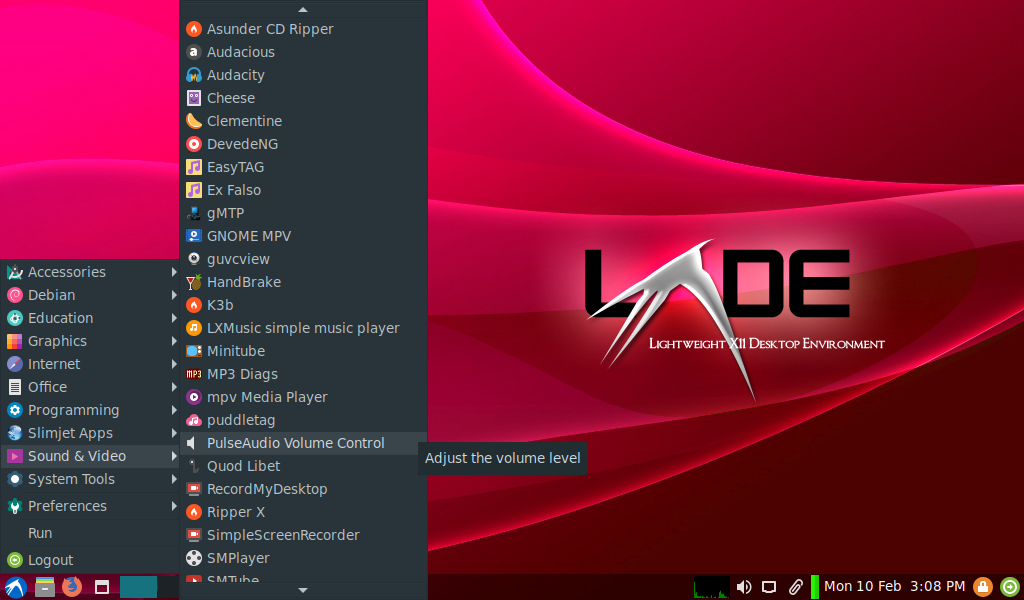Open mpv Media Player entry
The image size is (1024, 600).
coord(303,397)
